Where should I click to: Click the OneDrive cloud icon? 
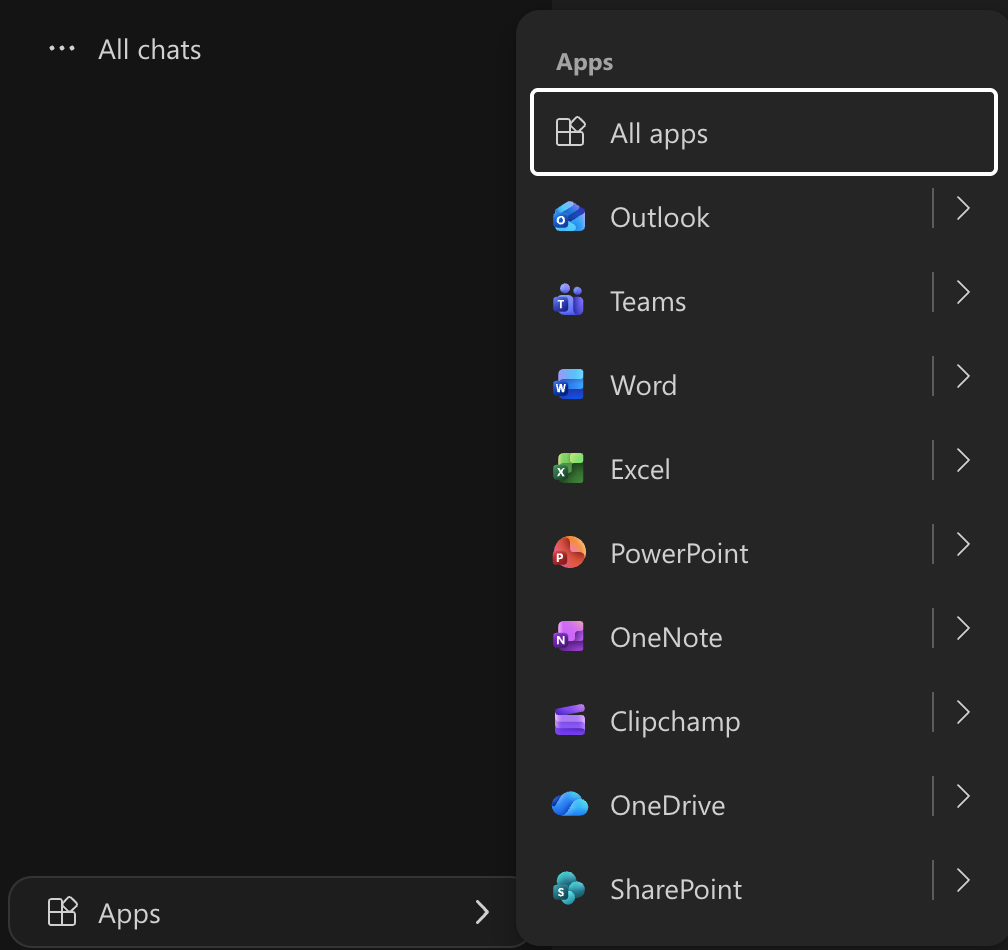(x=569, y=805)
